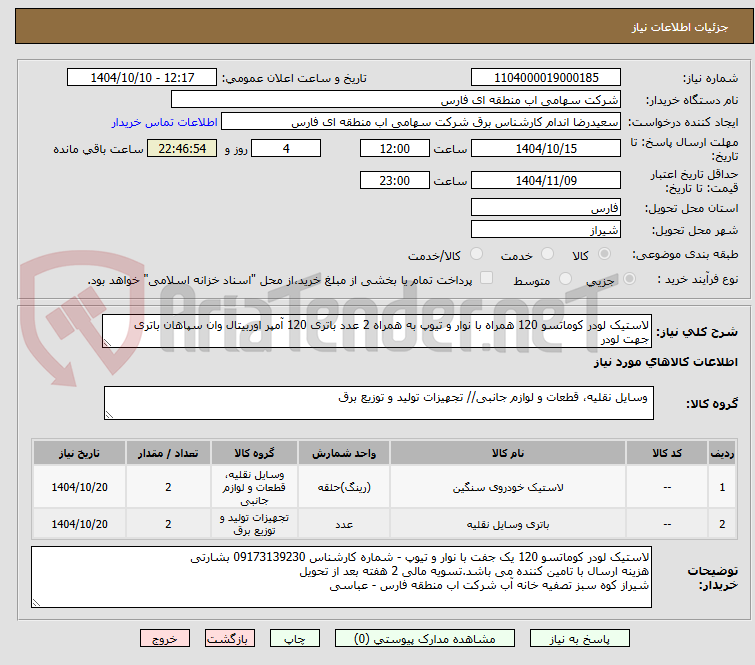The width and height of the screenshot is (755, 665).
Task: Click the کد کالا column header
Action: pyautogui.click(x=667, y=453)
